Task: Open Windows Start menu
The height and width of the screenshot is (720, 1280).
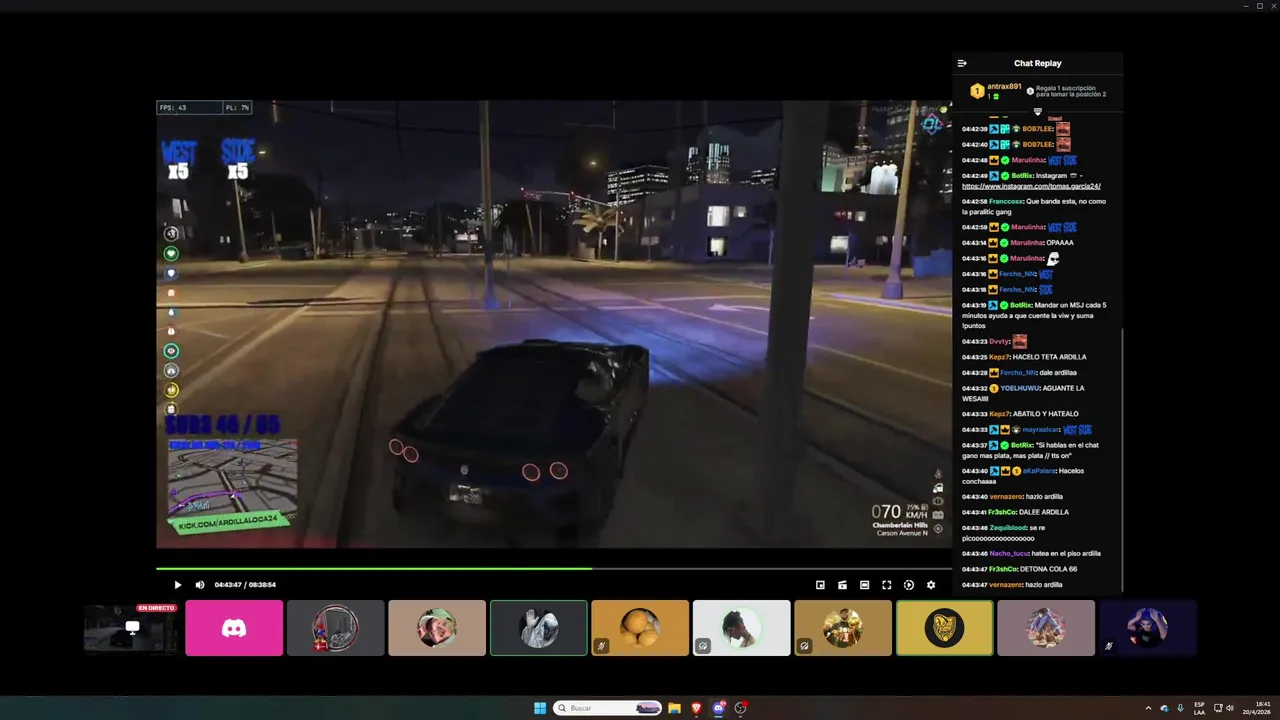Action: pyautogui.click(x=540, y=708)
